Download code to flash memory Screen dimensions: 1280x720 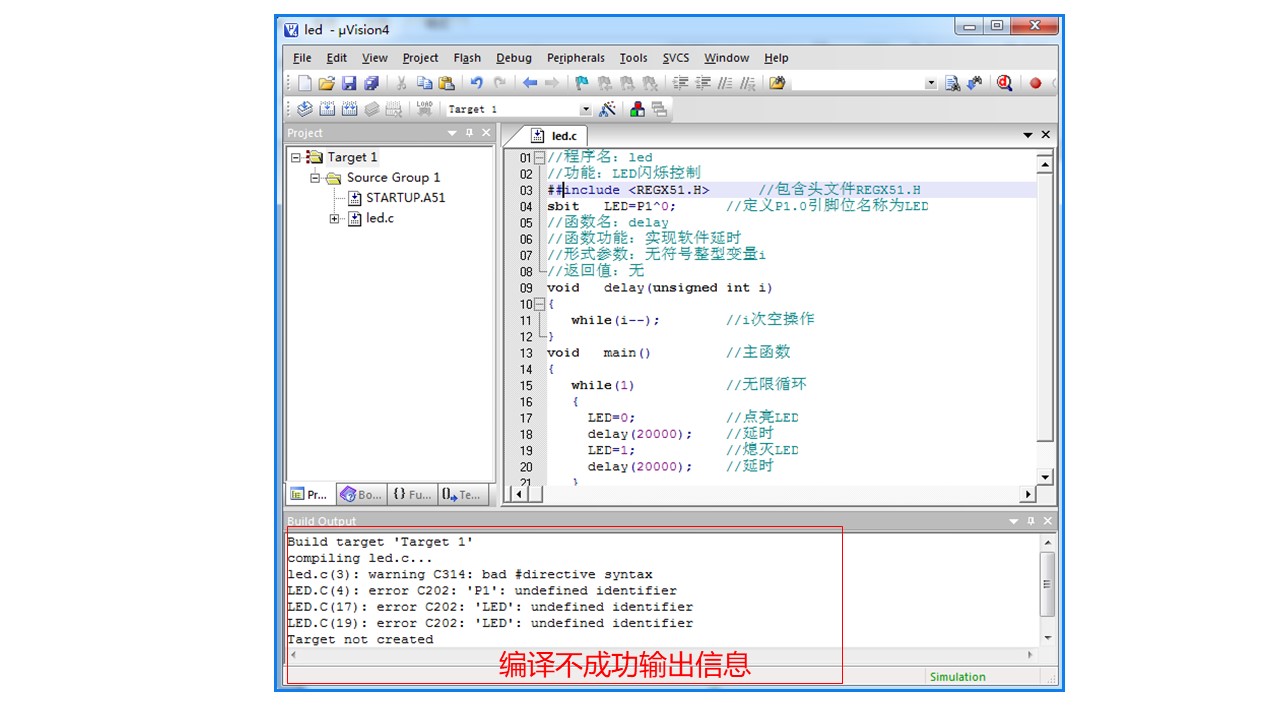(425, 109)
